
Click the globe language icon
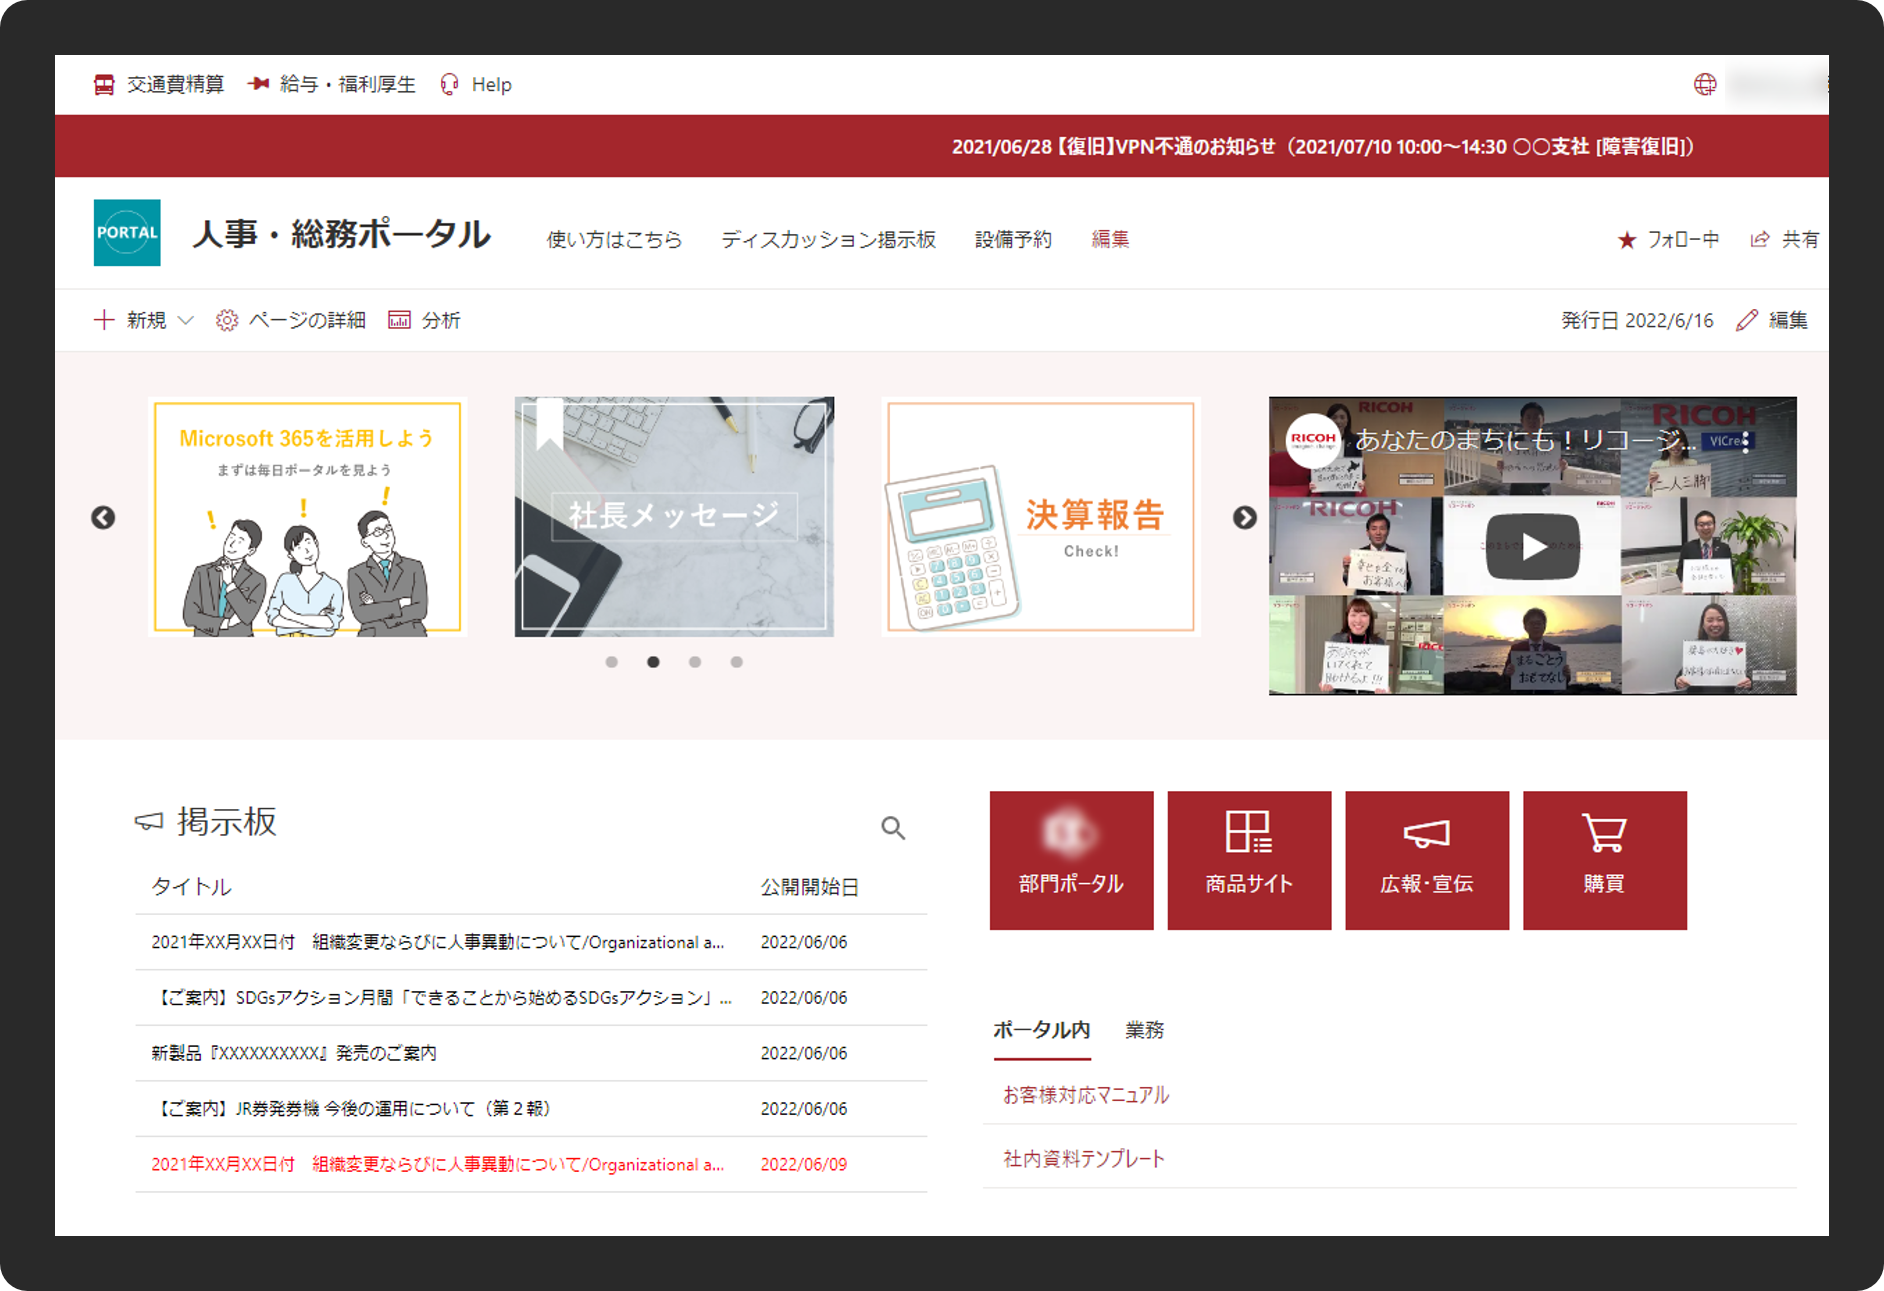[x=1705, y=85]
